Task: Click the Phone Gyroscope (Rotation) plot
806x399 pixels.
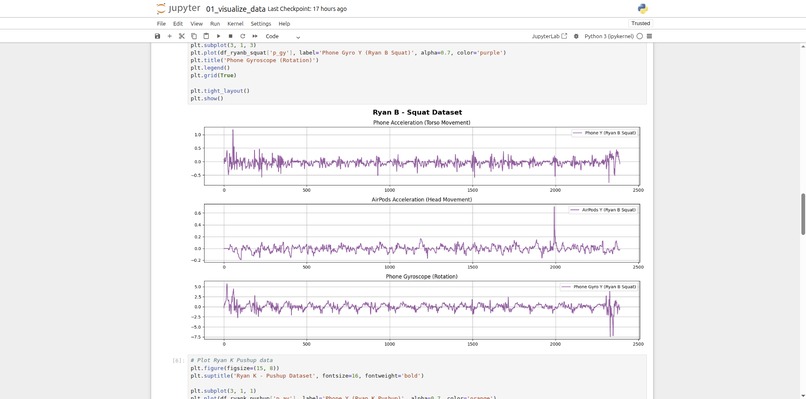Action: click(422, 310)
